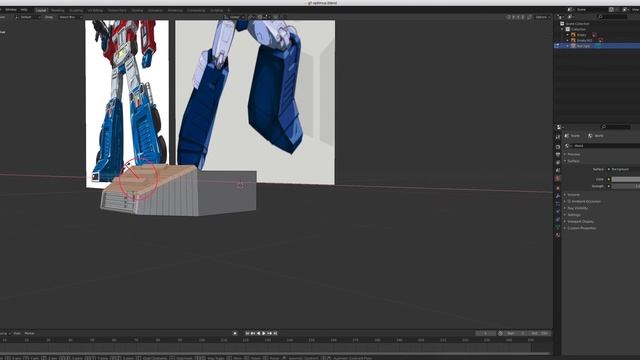Screen dimensions: 640x360
Task: Expand the Ray Visibility panel
Action: 578,208
